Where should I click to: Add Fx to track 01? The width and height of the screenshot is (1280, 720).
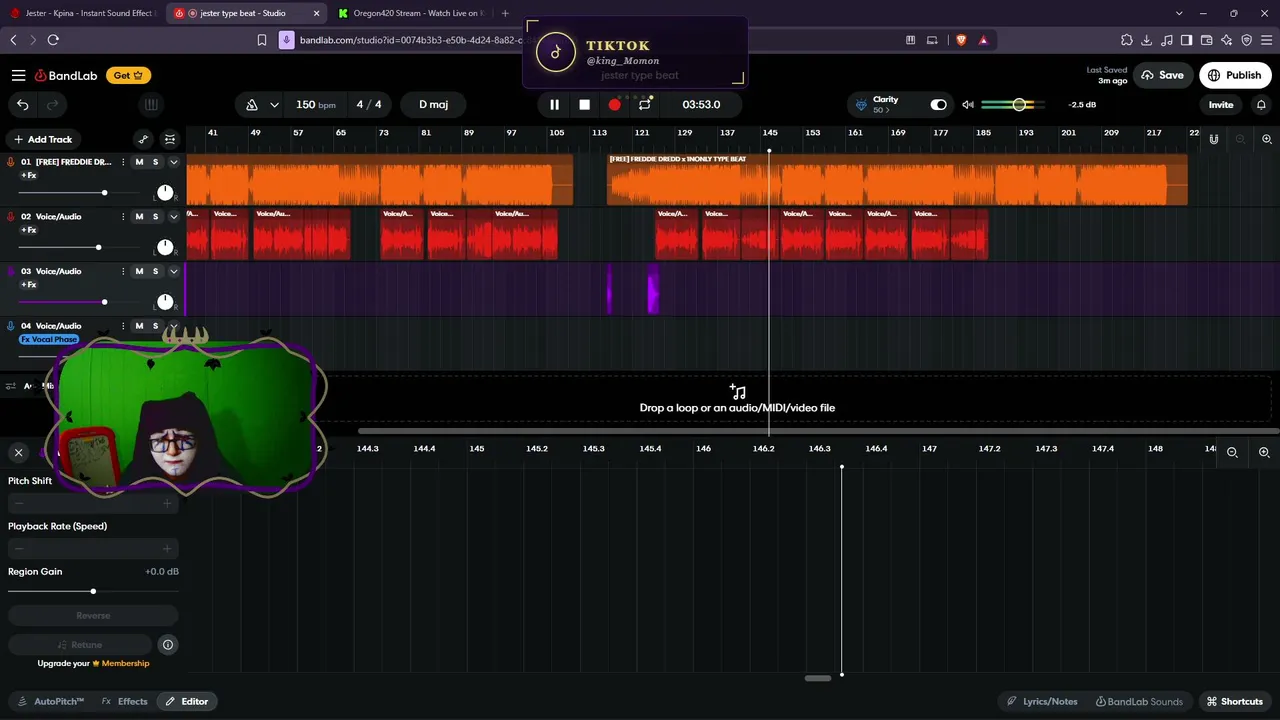click(x=29, y=176)
